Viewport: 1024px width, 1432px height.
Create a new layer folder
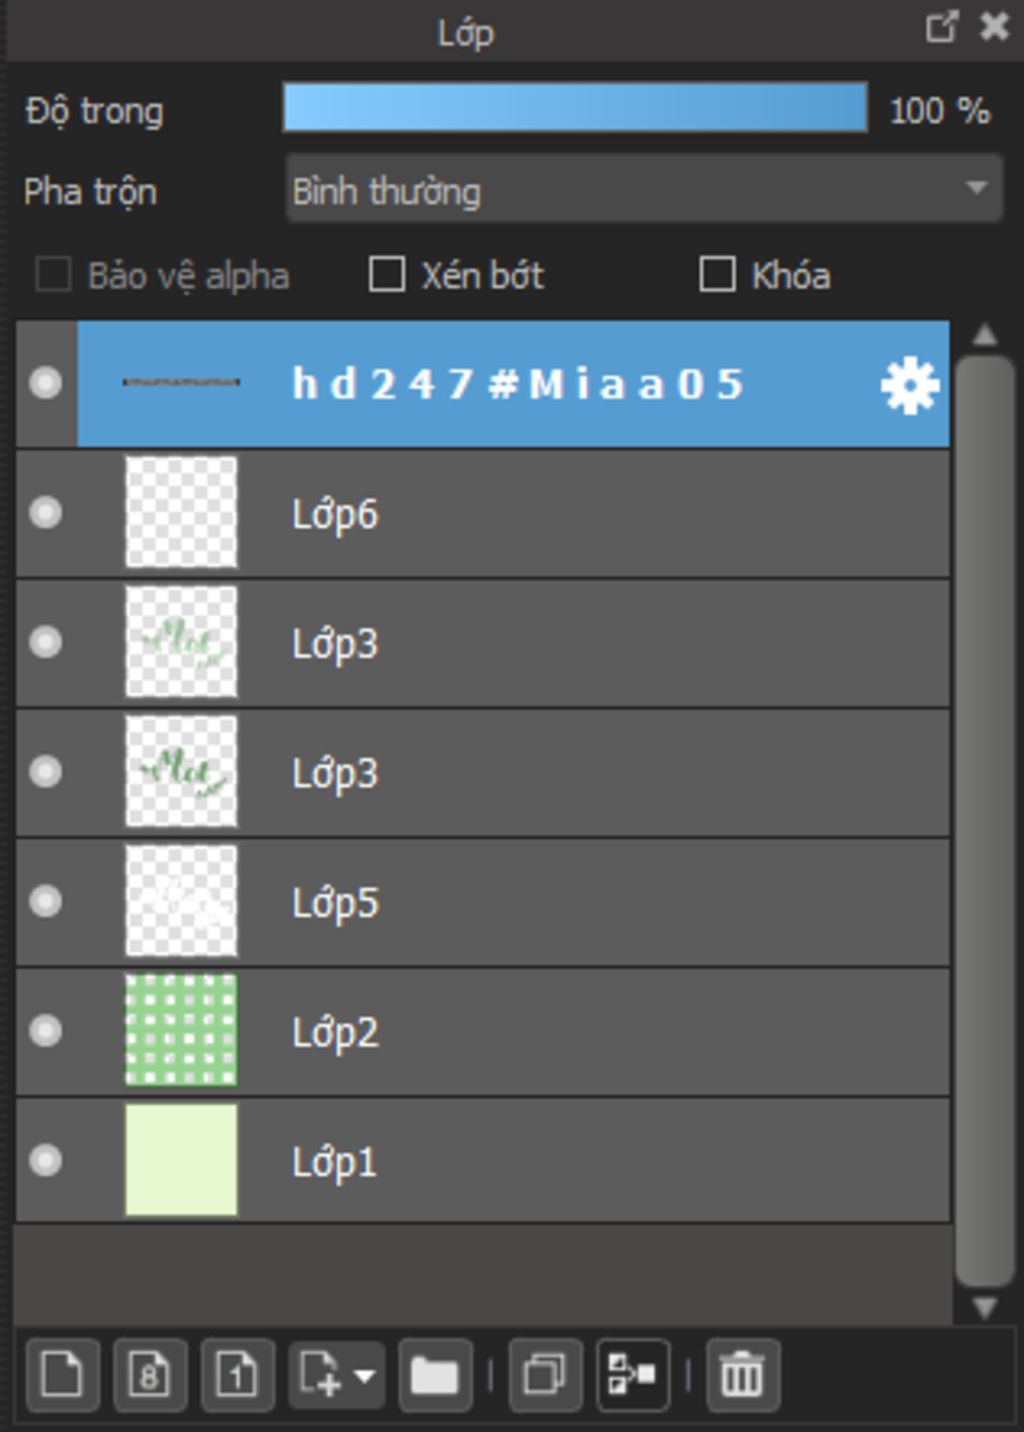(x=434, y=1374)
